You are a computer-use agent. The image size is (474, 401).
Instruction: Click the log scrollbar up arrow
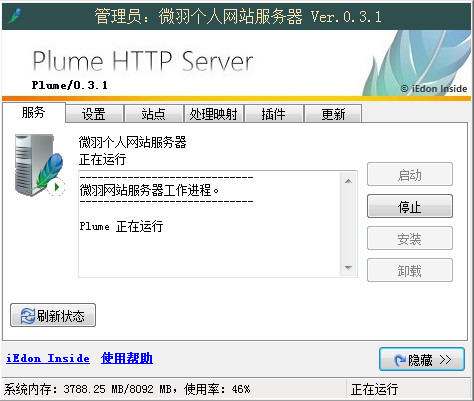point(348,181)
